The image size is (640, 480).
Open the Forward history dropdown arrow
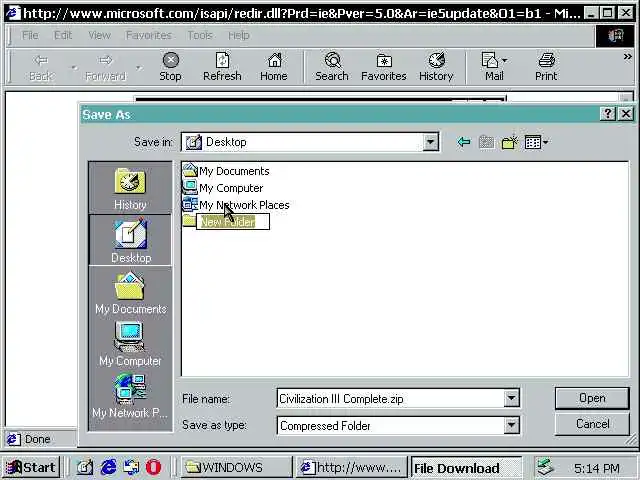[139, 67]
